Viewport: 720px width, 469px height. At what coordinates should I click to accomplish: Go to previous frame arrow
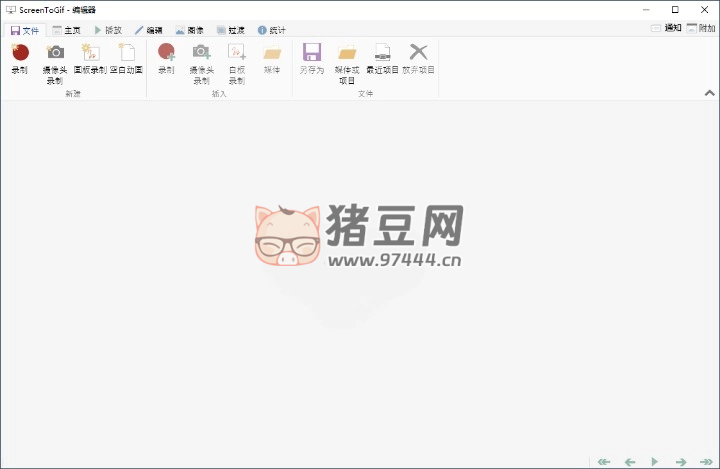tap(630, 462)
